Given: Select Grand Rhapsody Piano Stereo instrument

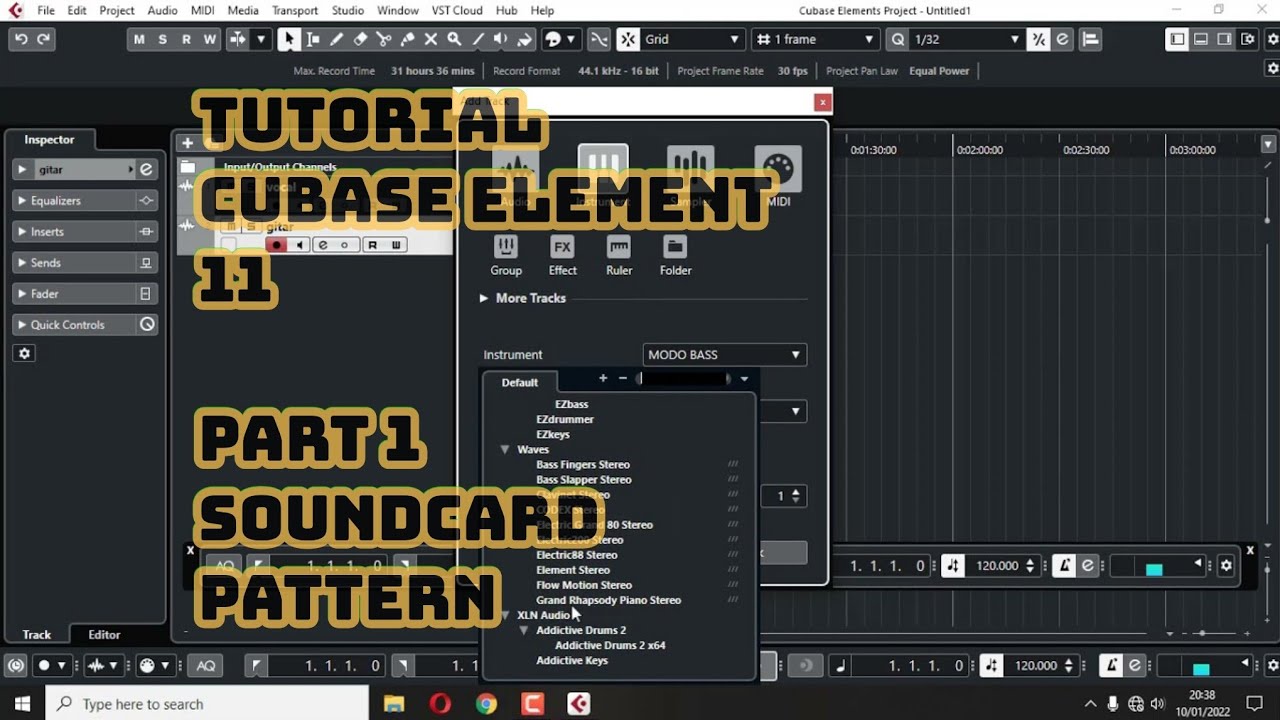Looking at the screenshot, I should [x=608, y=600].
